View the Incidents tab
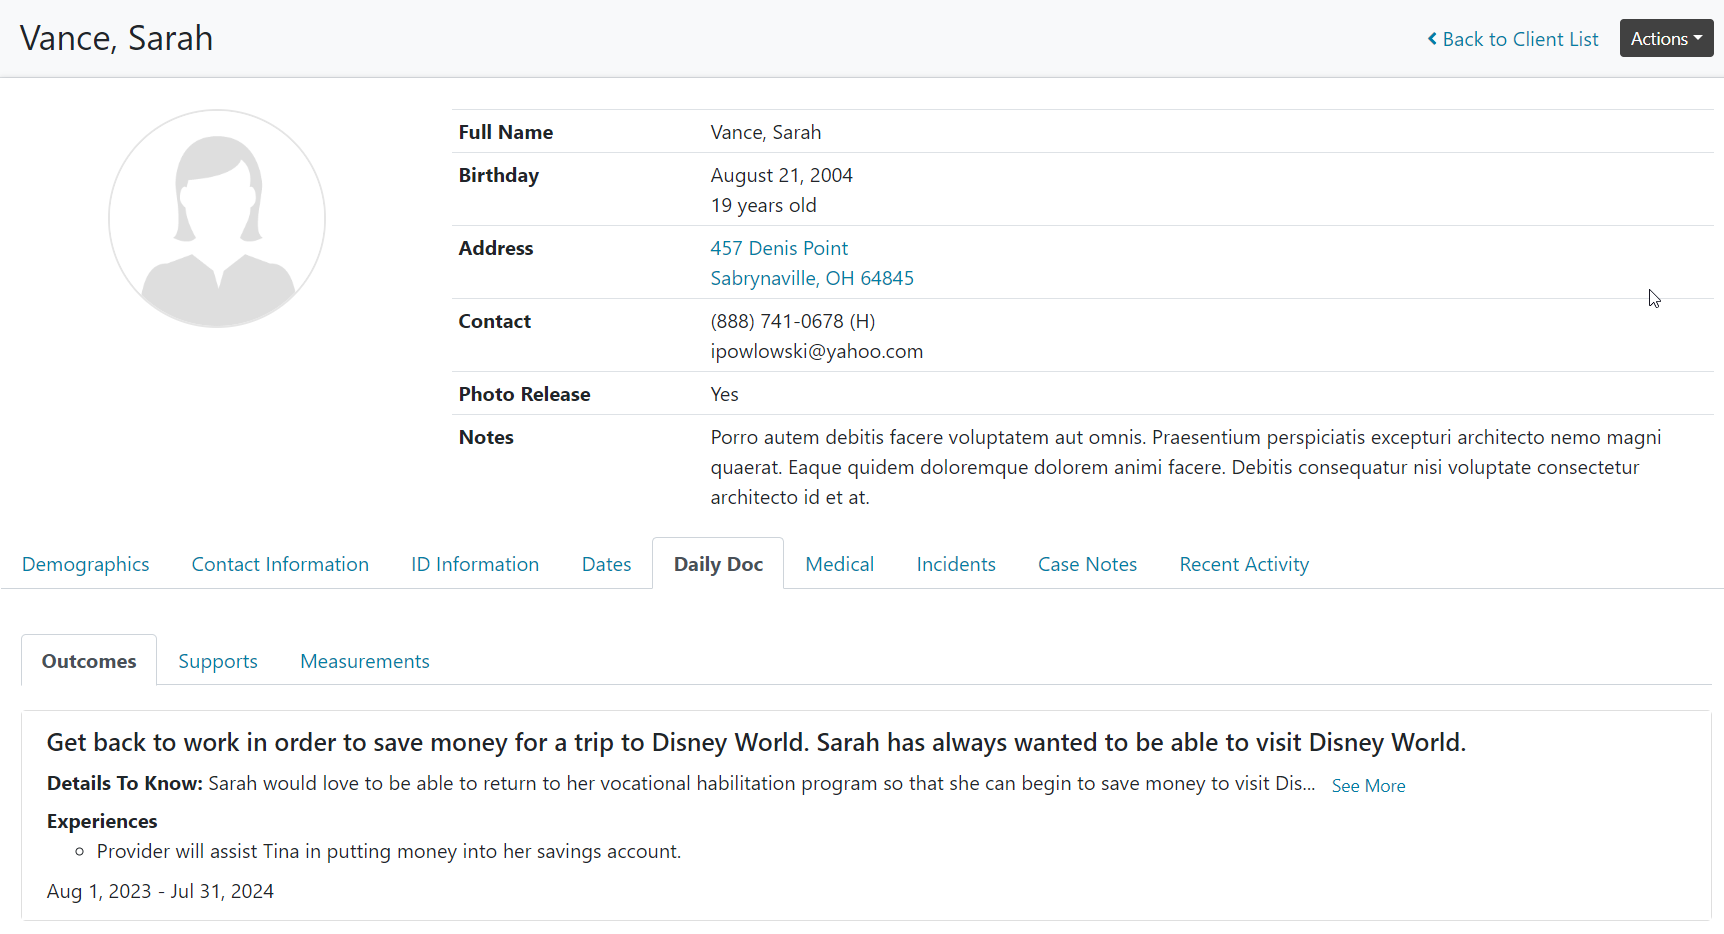1724x934 pixels. point(955,564)
